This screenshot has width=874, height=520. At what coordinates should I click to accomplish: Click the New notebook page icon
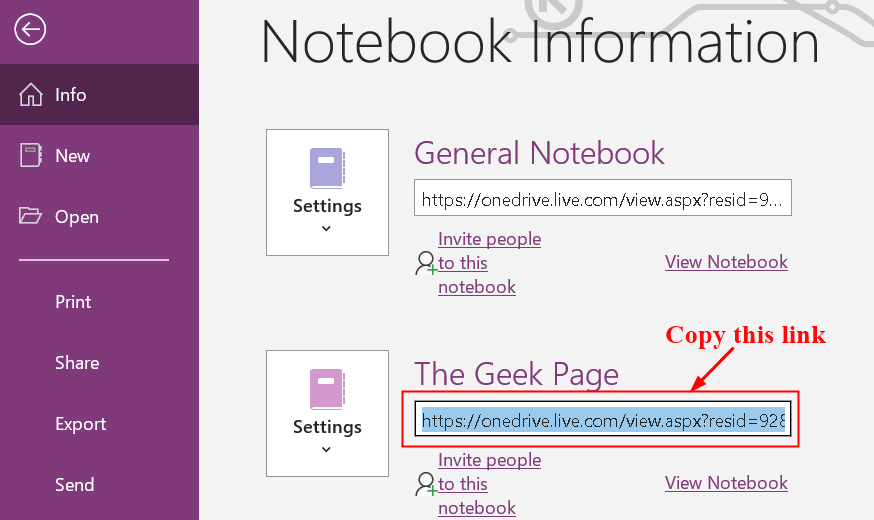(31, 155)
